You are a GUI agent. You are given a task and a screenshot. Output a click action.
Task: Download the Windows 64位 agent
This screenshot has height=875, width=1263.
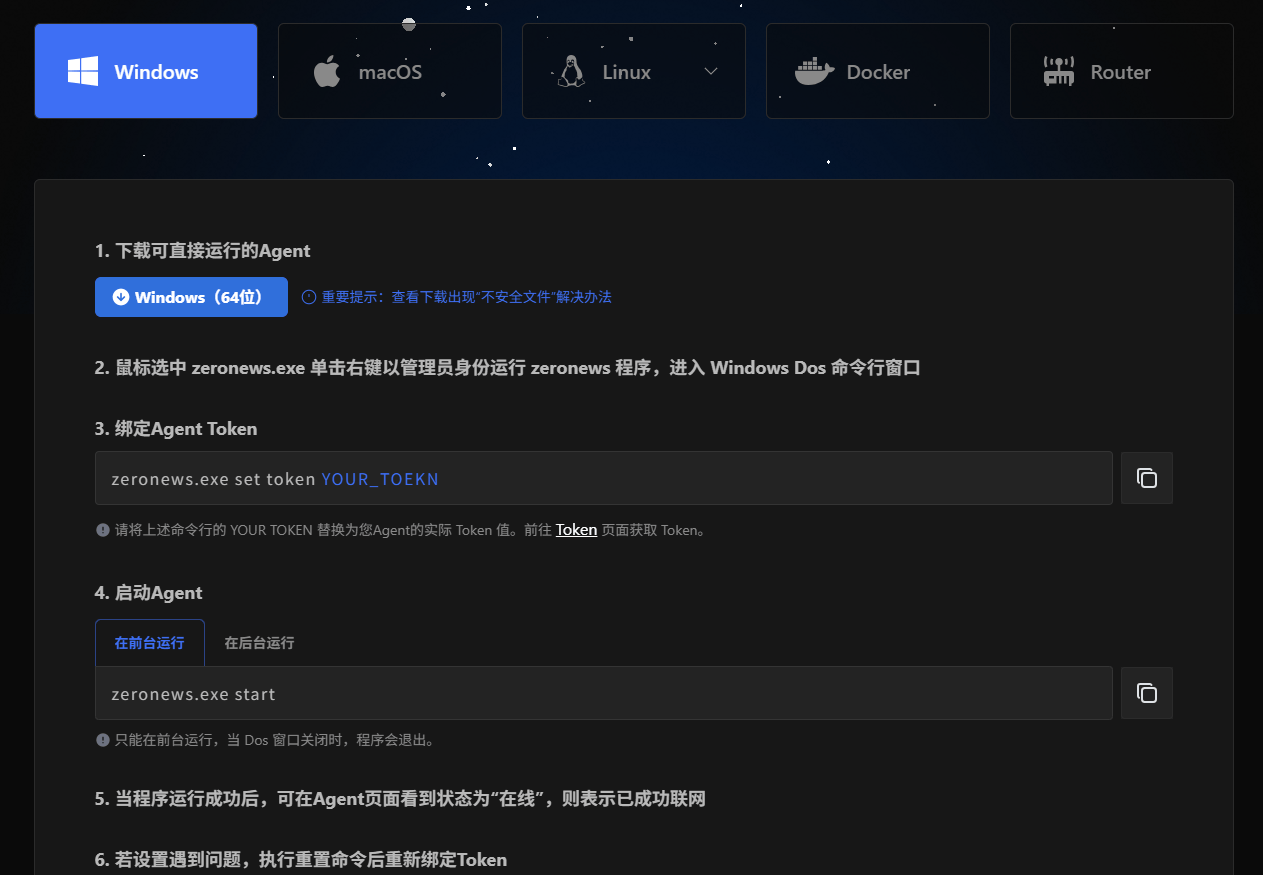[191, 296]
